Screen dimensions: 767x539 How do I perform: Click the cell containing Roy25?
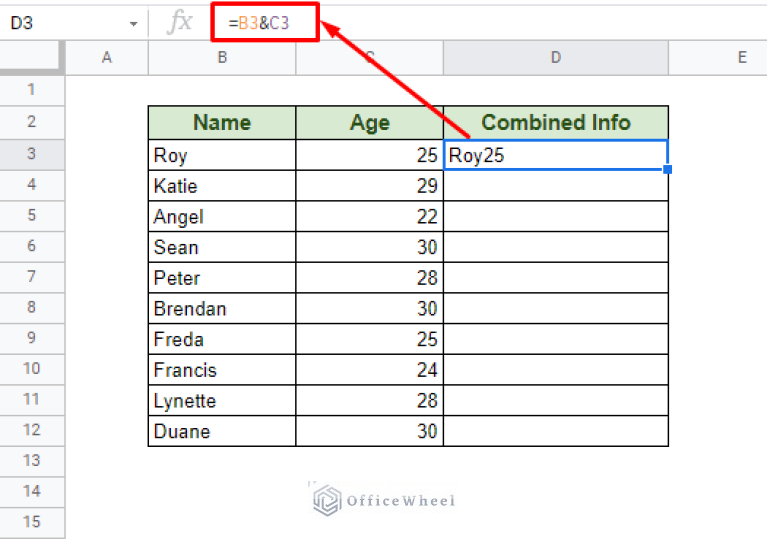(555, 155)
